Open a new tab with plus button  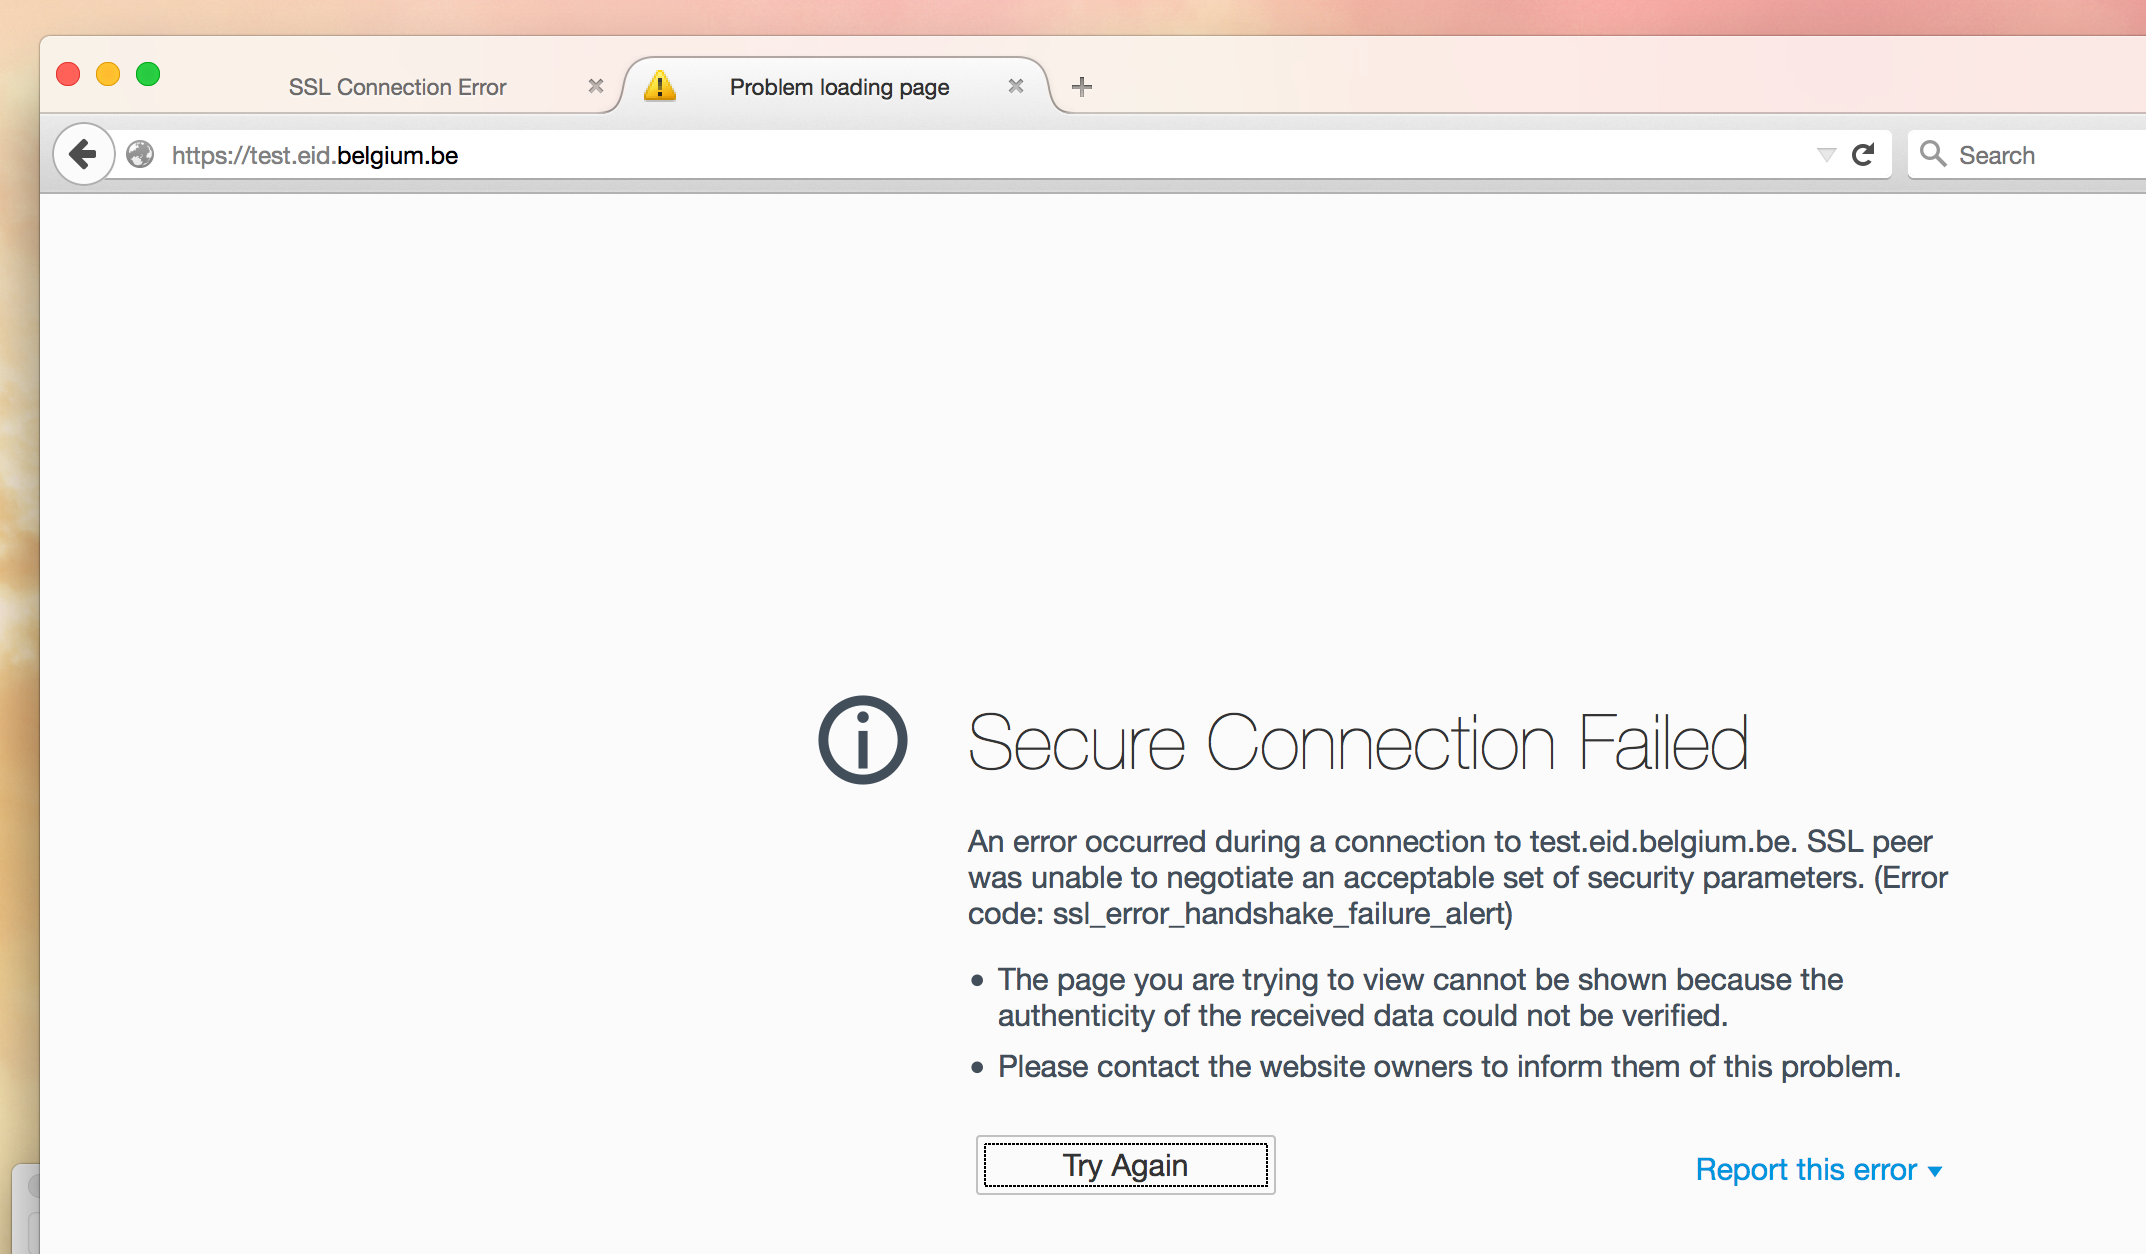pyautogui.click(x=1081, y=87)
